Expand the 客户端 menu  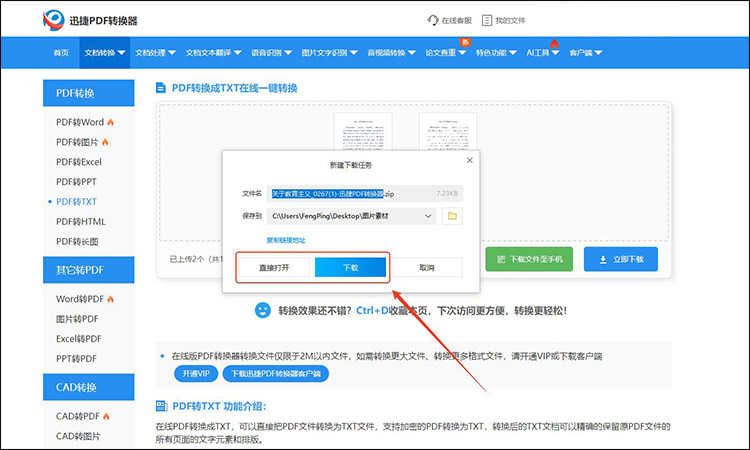[x=585, y=53]
